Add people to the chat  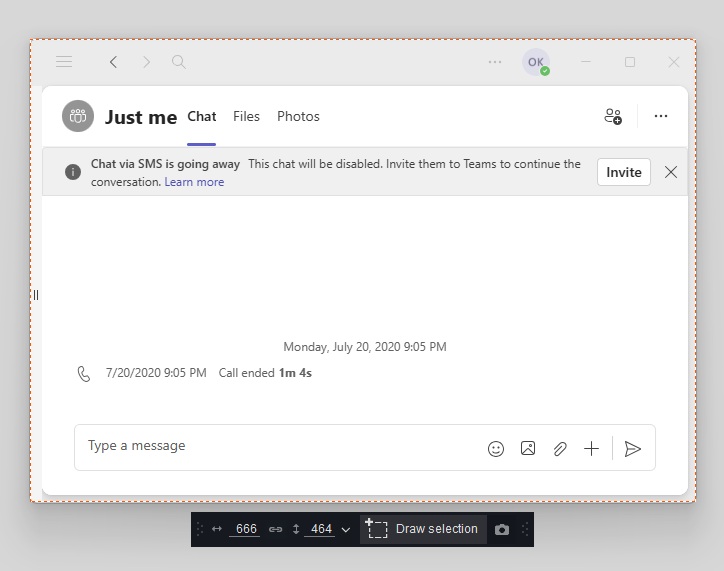point(613,116)
